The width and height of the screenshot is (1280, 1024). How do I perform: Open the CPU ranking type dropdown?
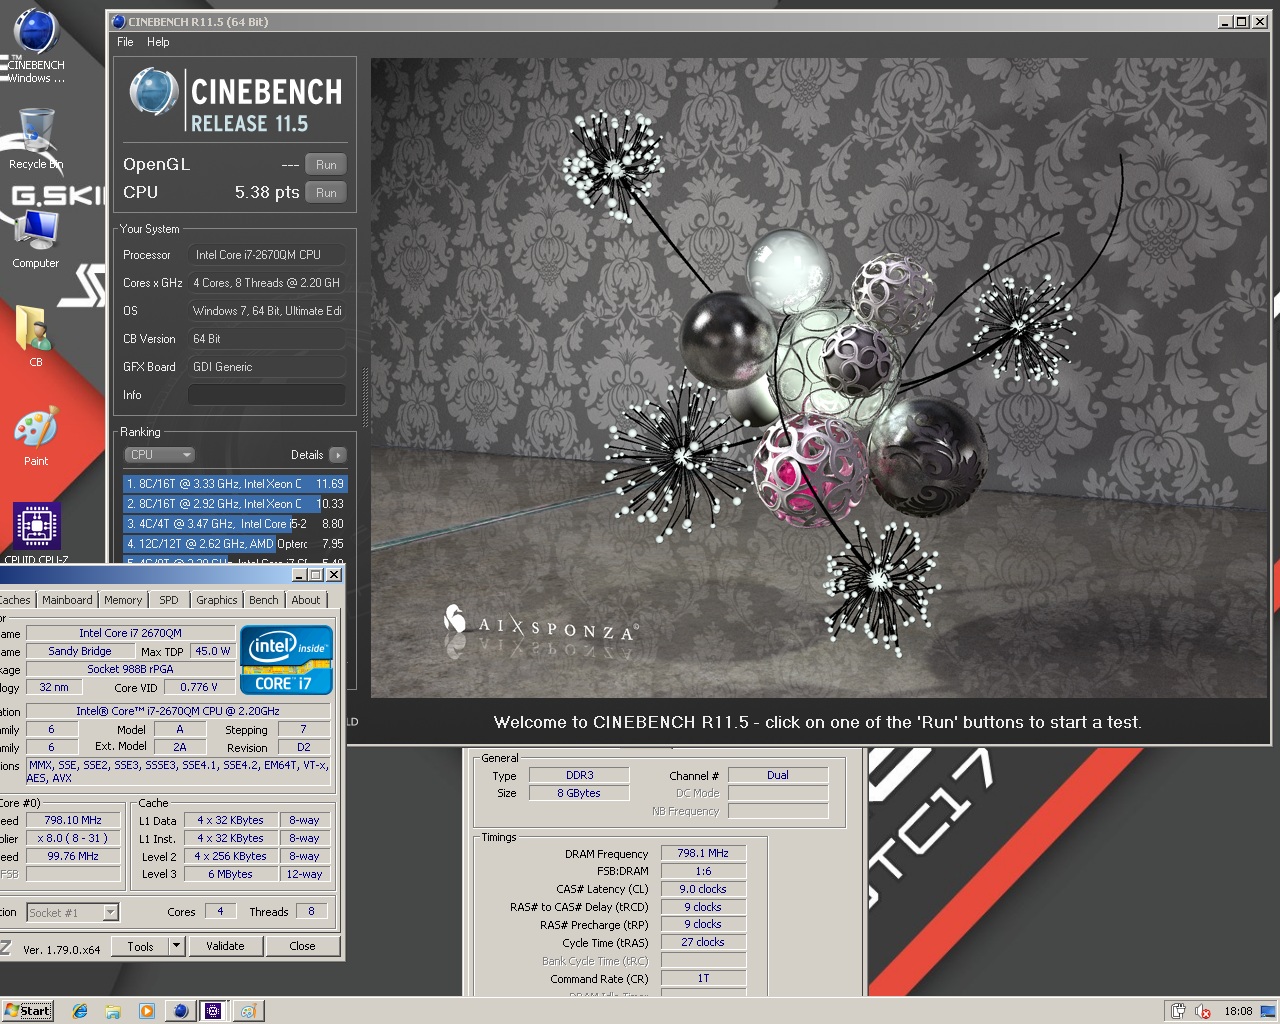tap(160, 455)
